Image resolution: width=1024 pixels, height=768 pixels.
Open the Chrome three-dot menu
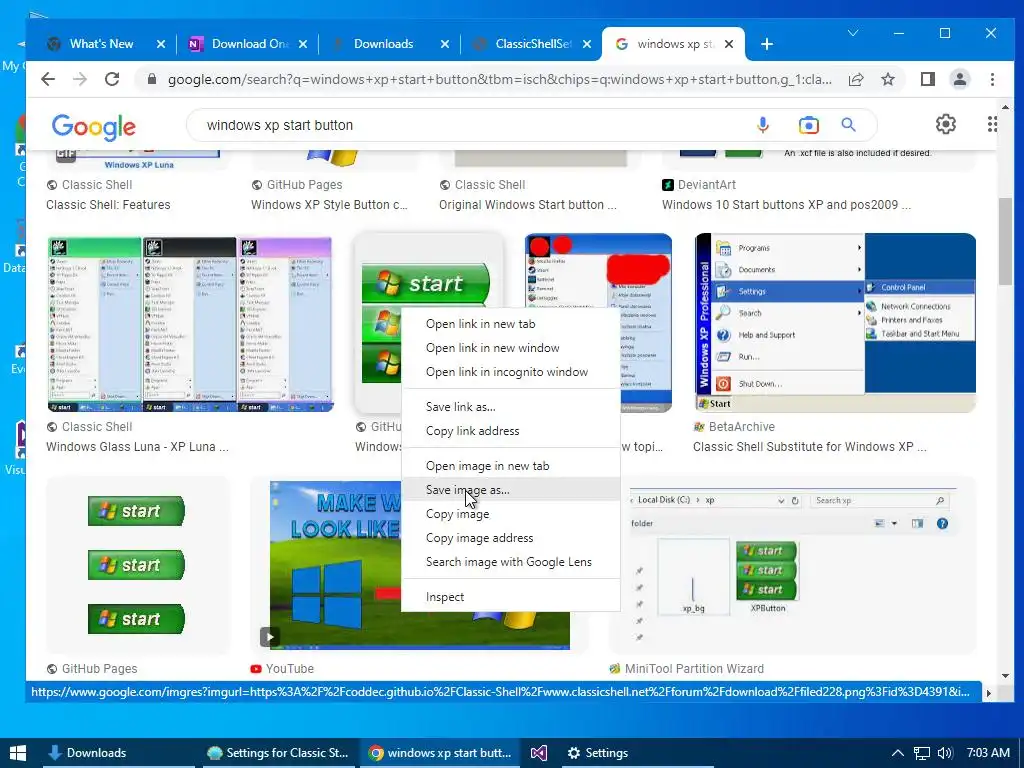(x=992, y=80)
